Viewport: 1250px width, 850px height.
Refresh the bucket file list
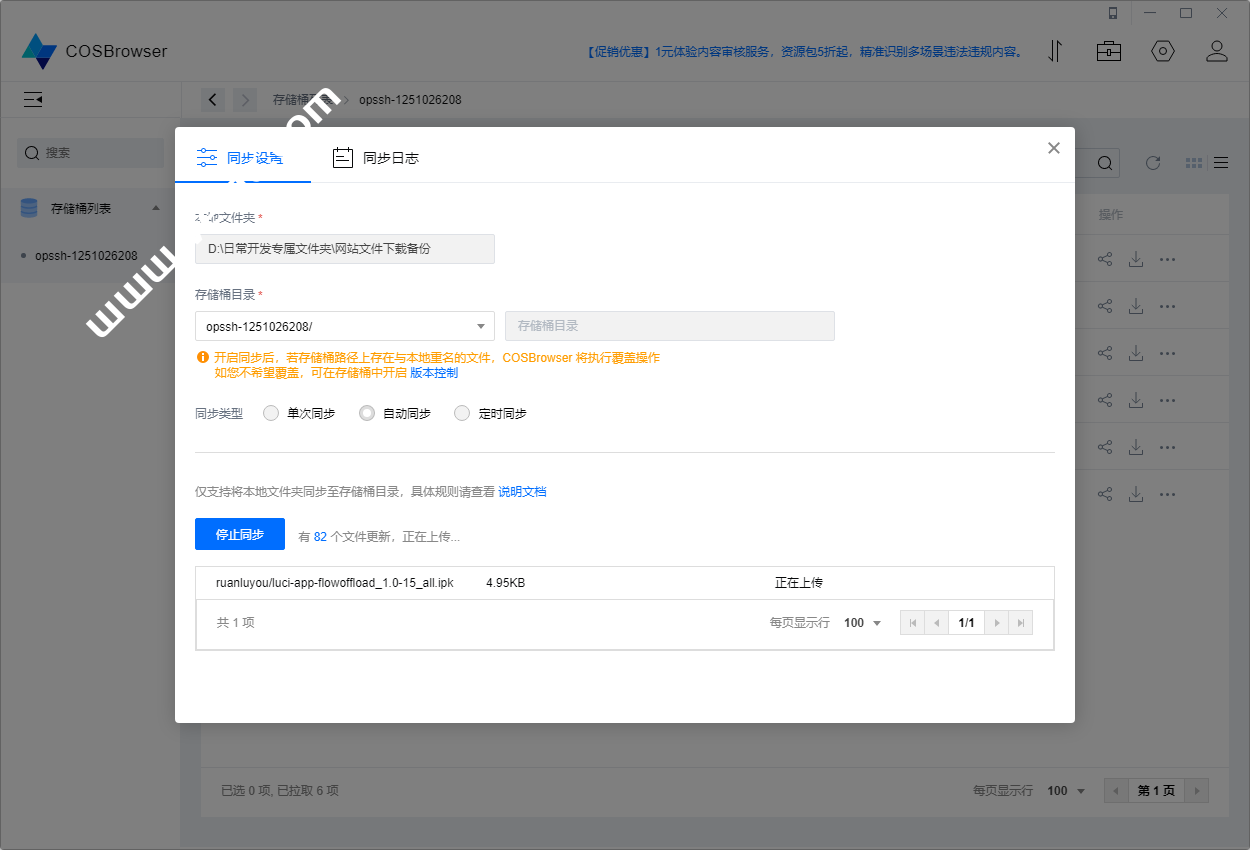point(1152,162)
